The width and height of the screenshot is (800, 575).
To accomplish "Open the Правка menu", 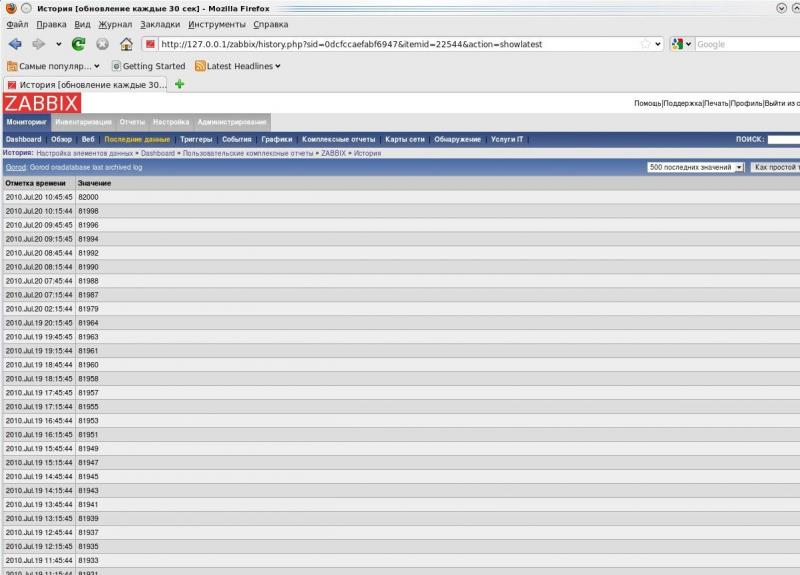I will 52,24.
